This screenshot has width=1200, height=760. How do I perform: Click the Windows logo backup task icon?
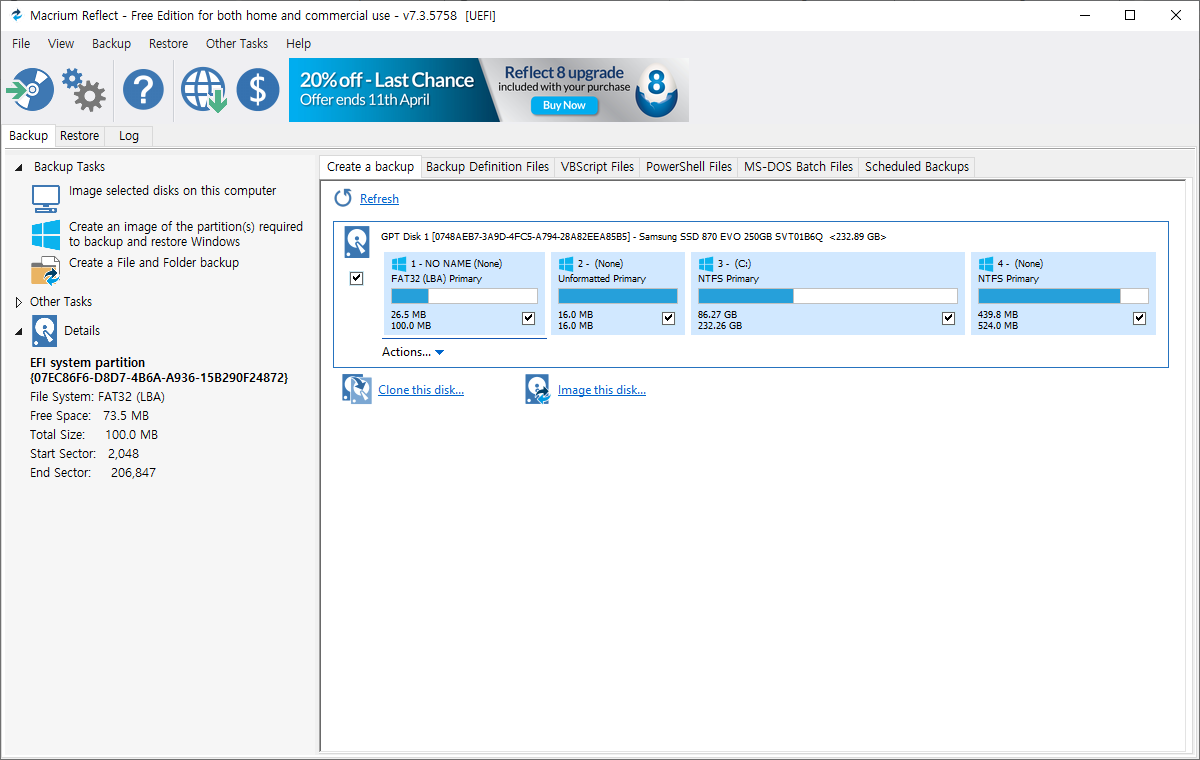pos(46,235)
